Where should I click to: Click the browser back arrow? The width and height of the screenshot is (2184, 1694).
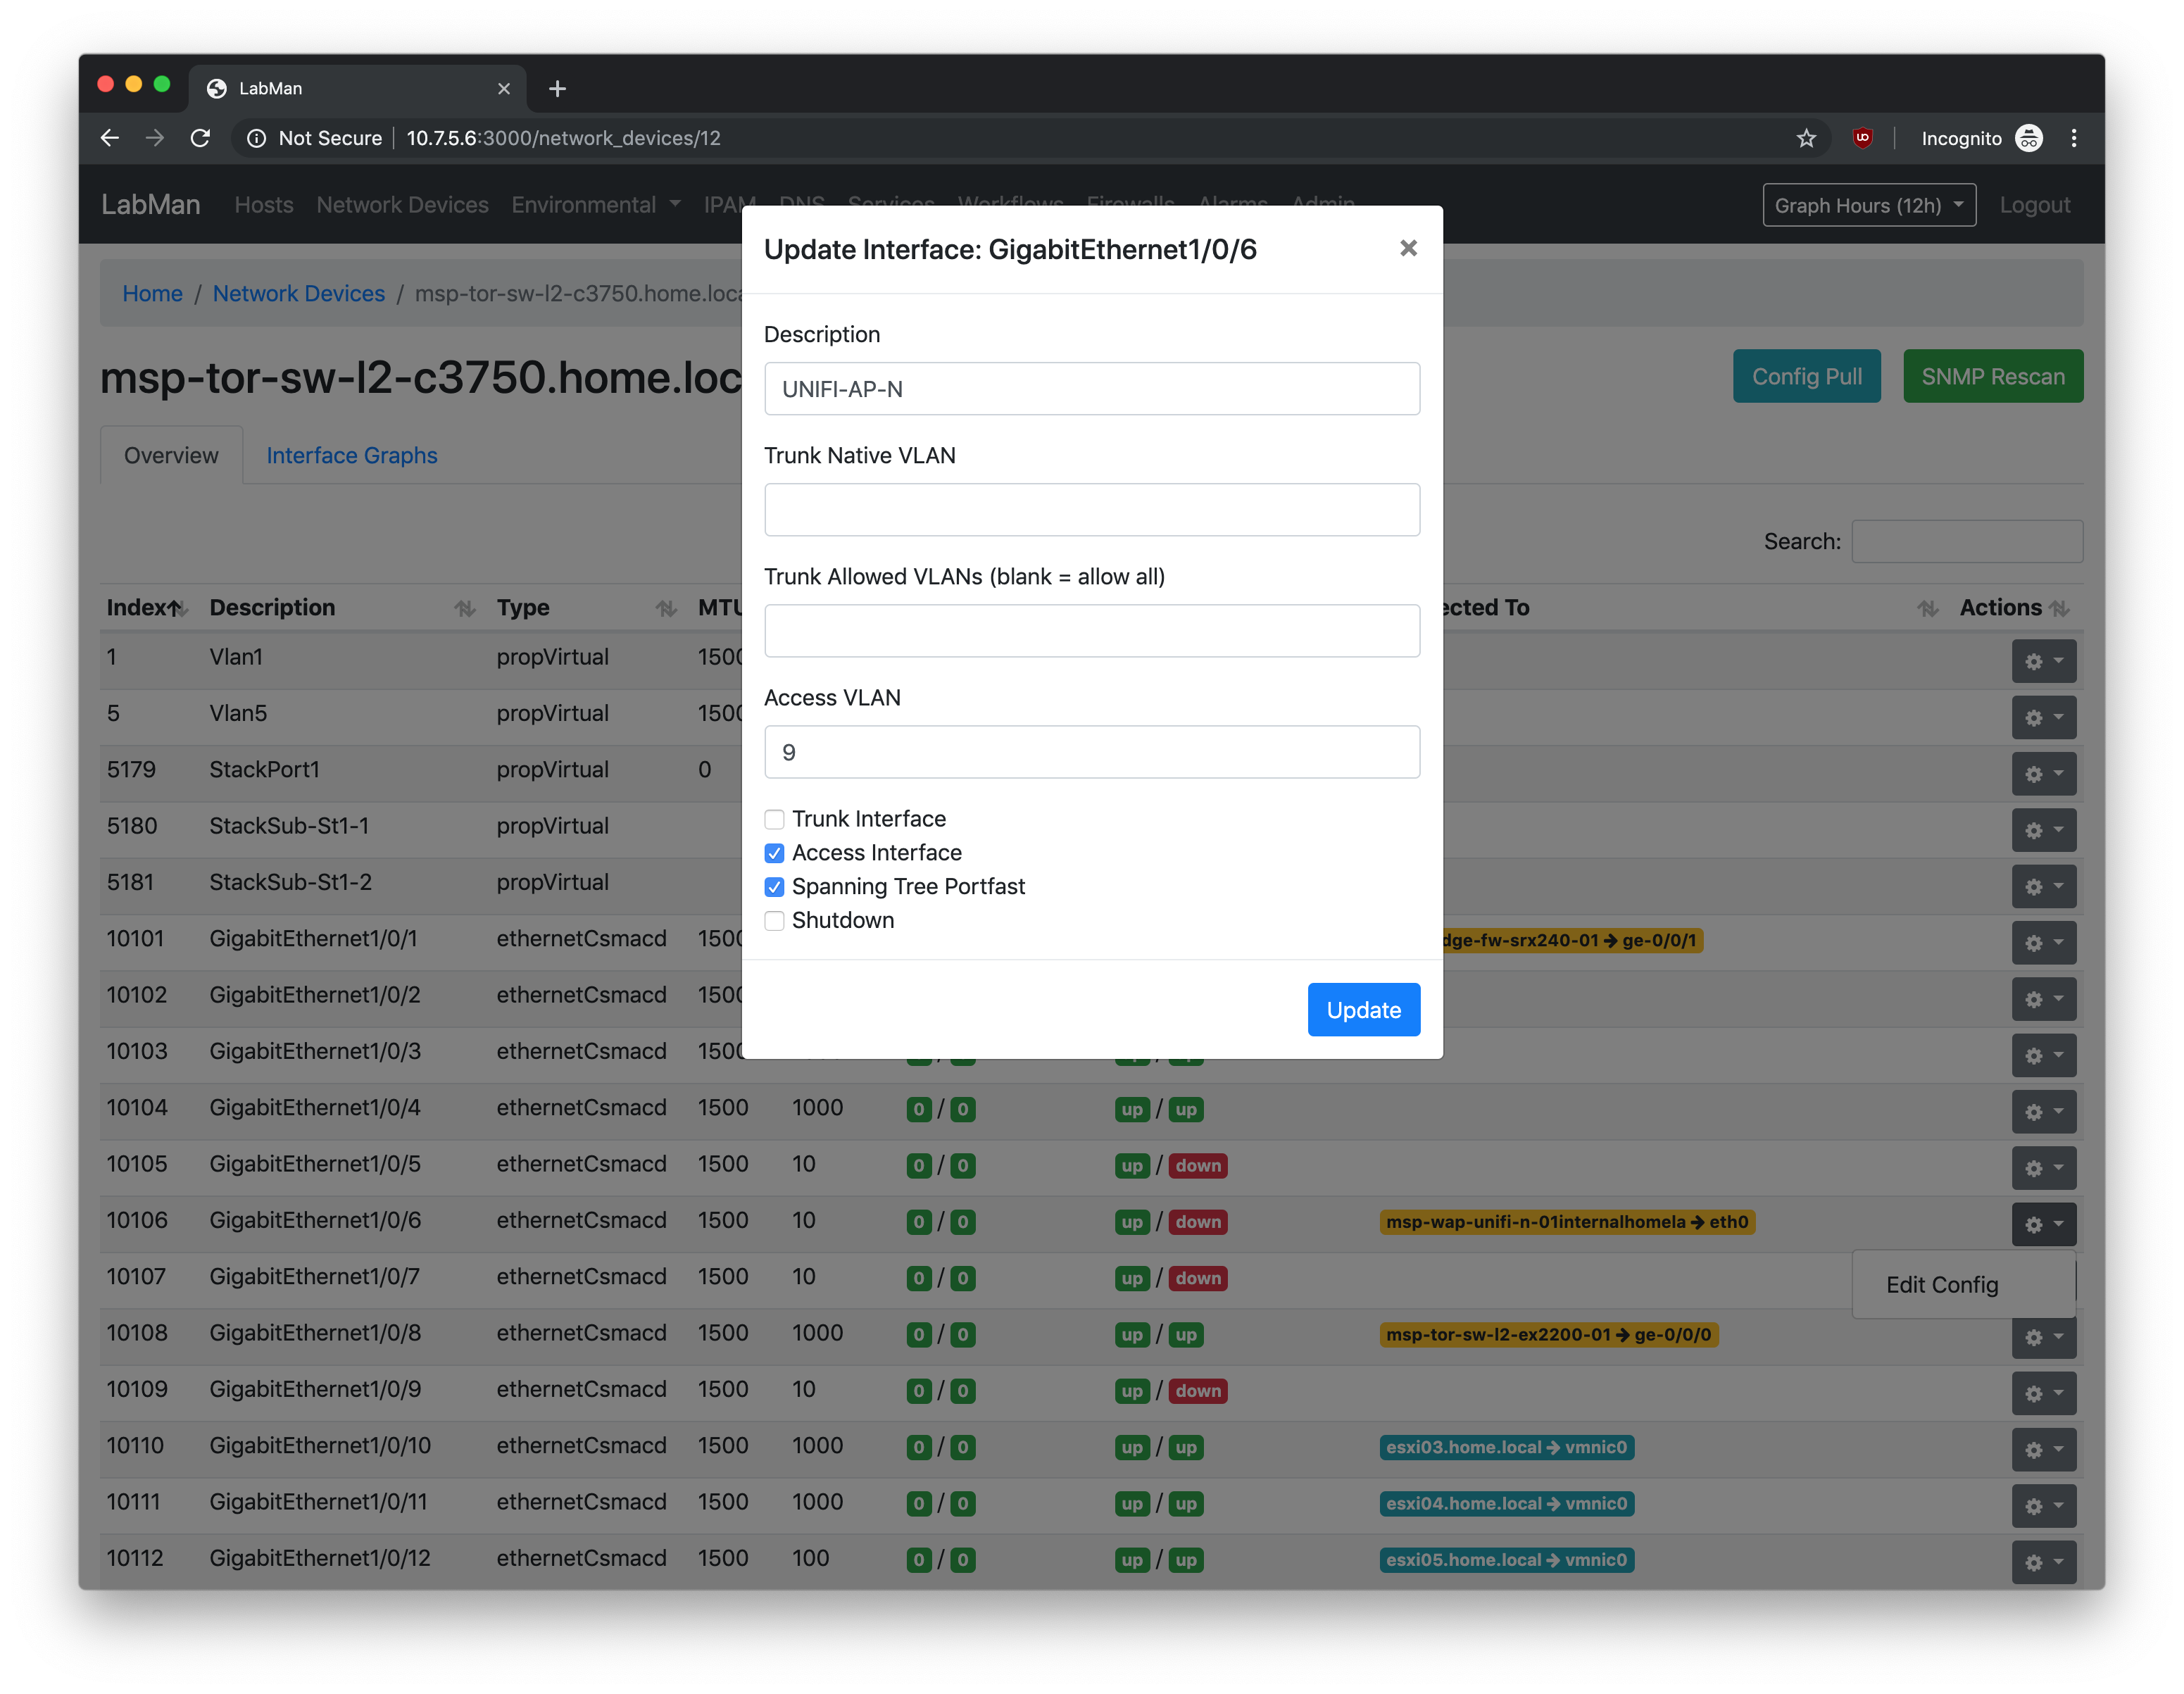(110, 138)
